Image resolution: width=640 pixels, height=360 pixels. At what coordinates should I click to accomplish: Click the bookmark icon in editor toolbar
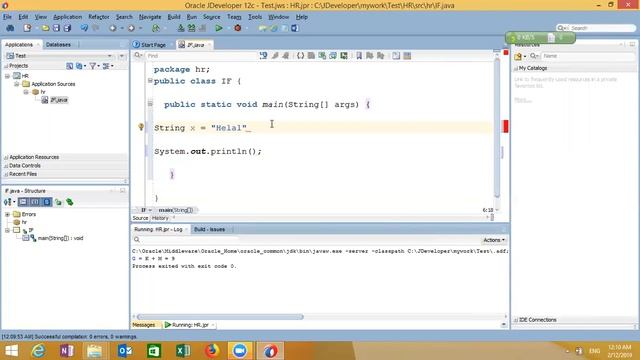359,56
